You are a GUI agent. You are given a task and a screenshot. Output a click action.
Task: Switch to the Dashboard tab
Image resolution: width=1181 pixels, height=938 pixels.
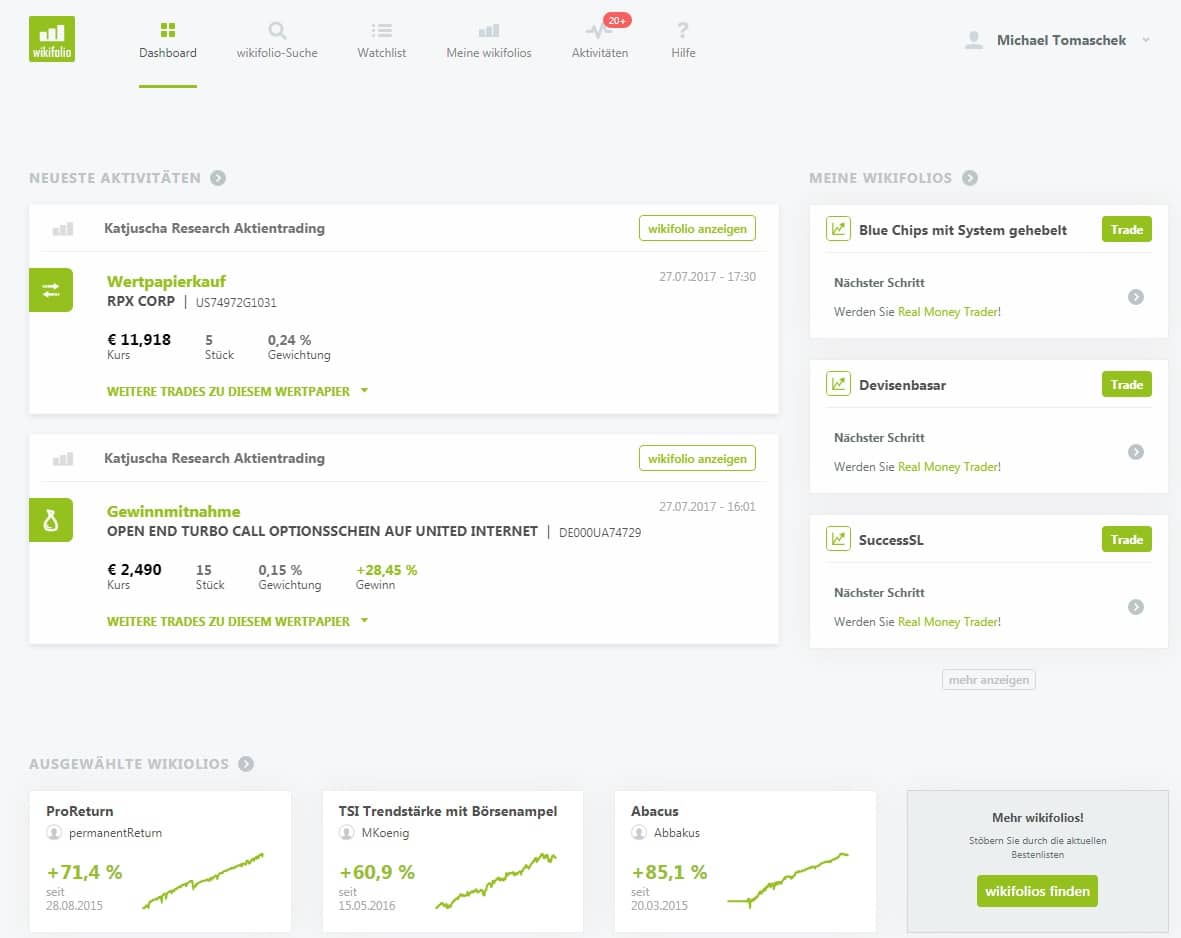point(168,41)
